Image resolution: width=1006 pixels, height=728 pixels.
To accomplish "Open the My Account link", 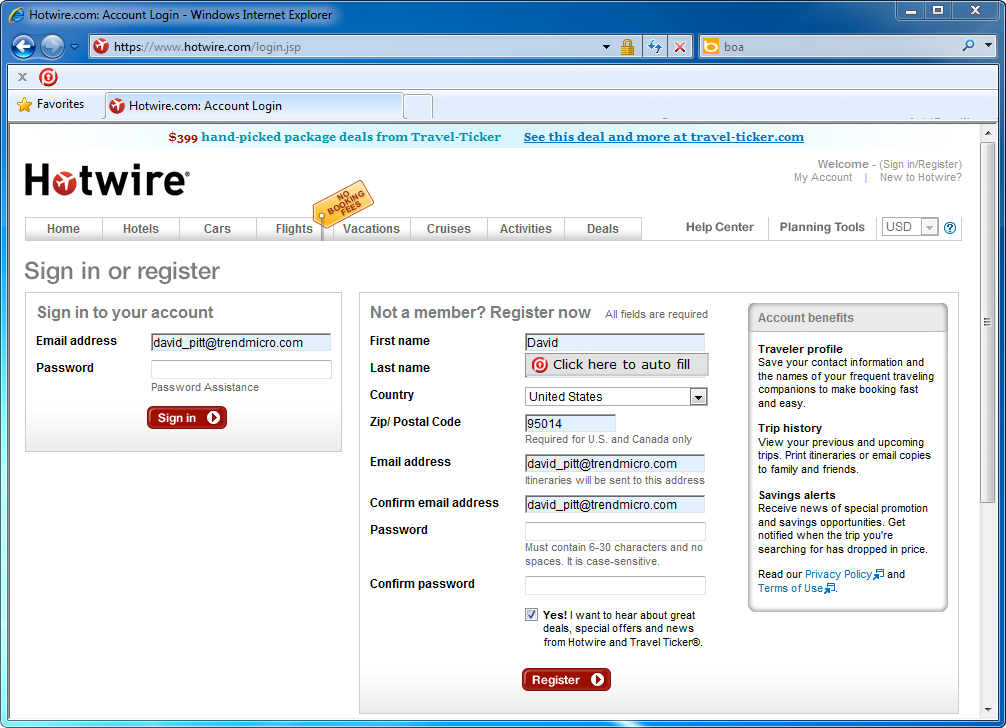I will click(x=823, y=177).
